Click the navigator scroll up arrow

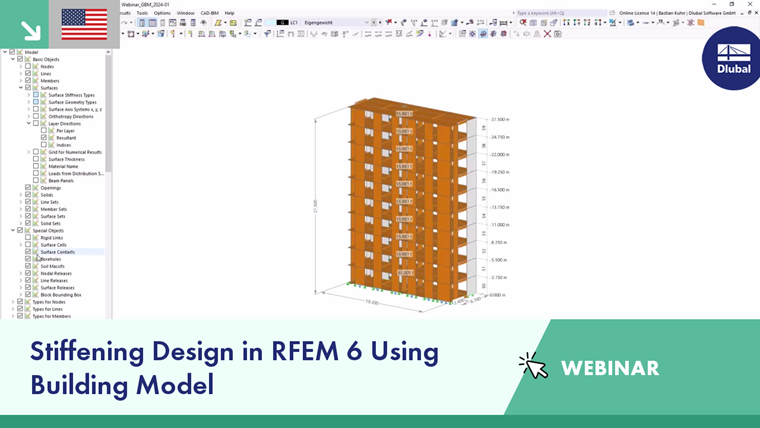[x=109, y=52]
